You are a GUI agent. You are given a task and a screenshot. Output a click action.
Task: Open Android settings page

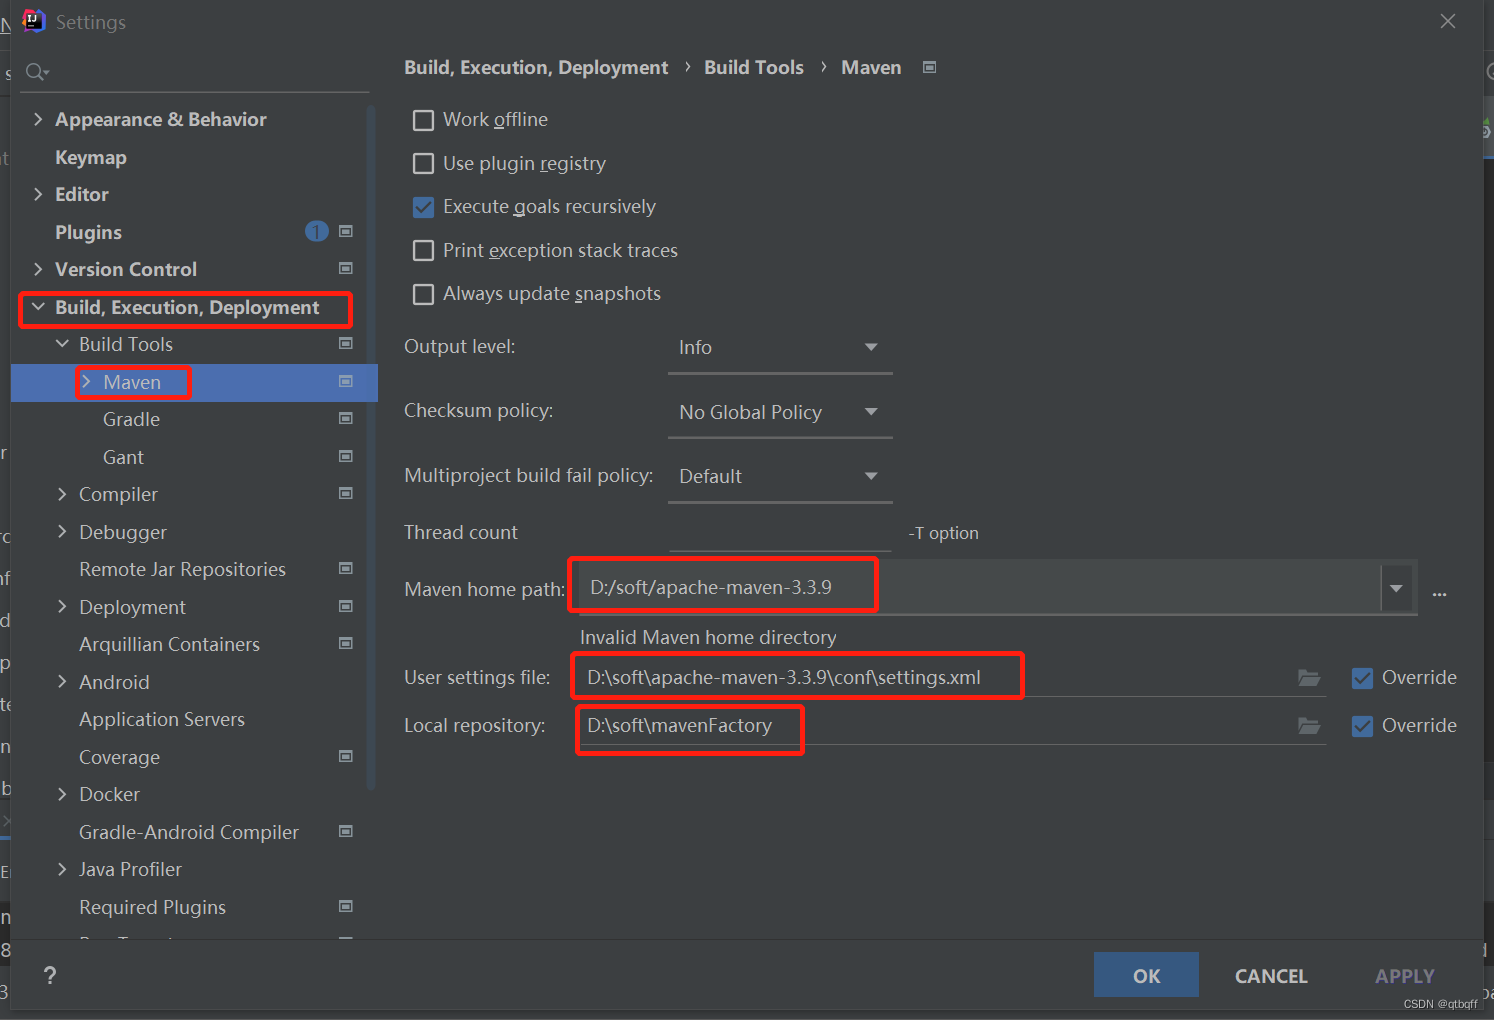pos(114,682)
